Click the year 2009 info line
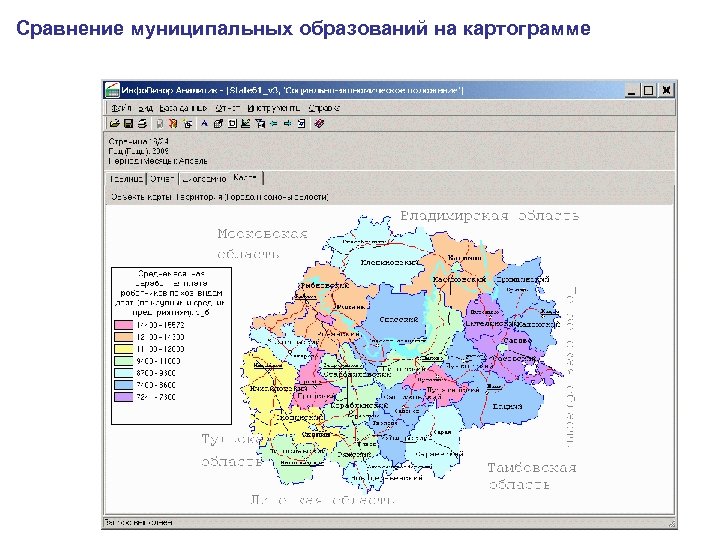The width and height of the screenshot is (720, 540). pos(139,151)
